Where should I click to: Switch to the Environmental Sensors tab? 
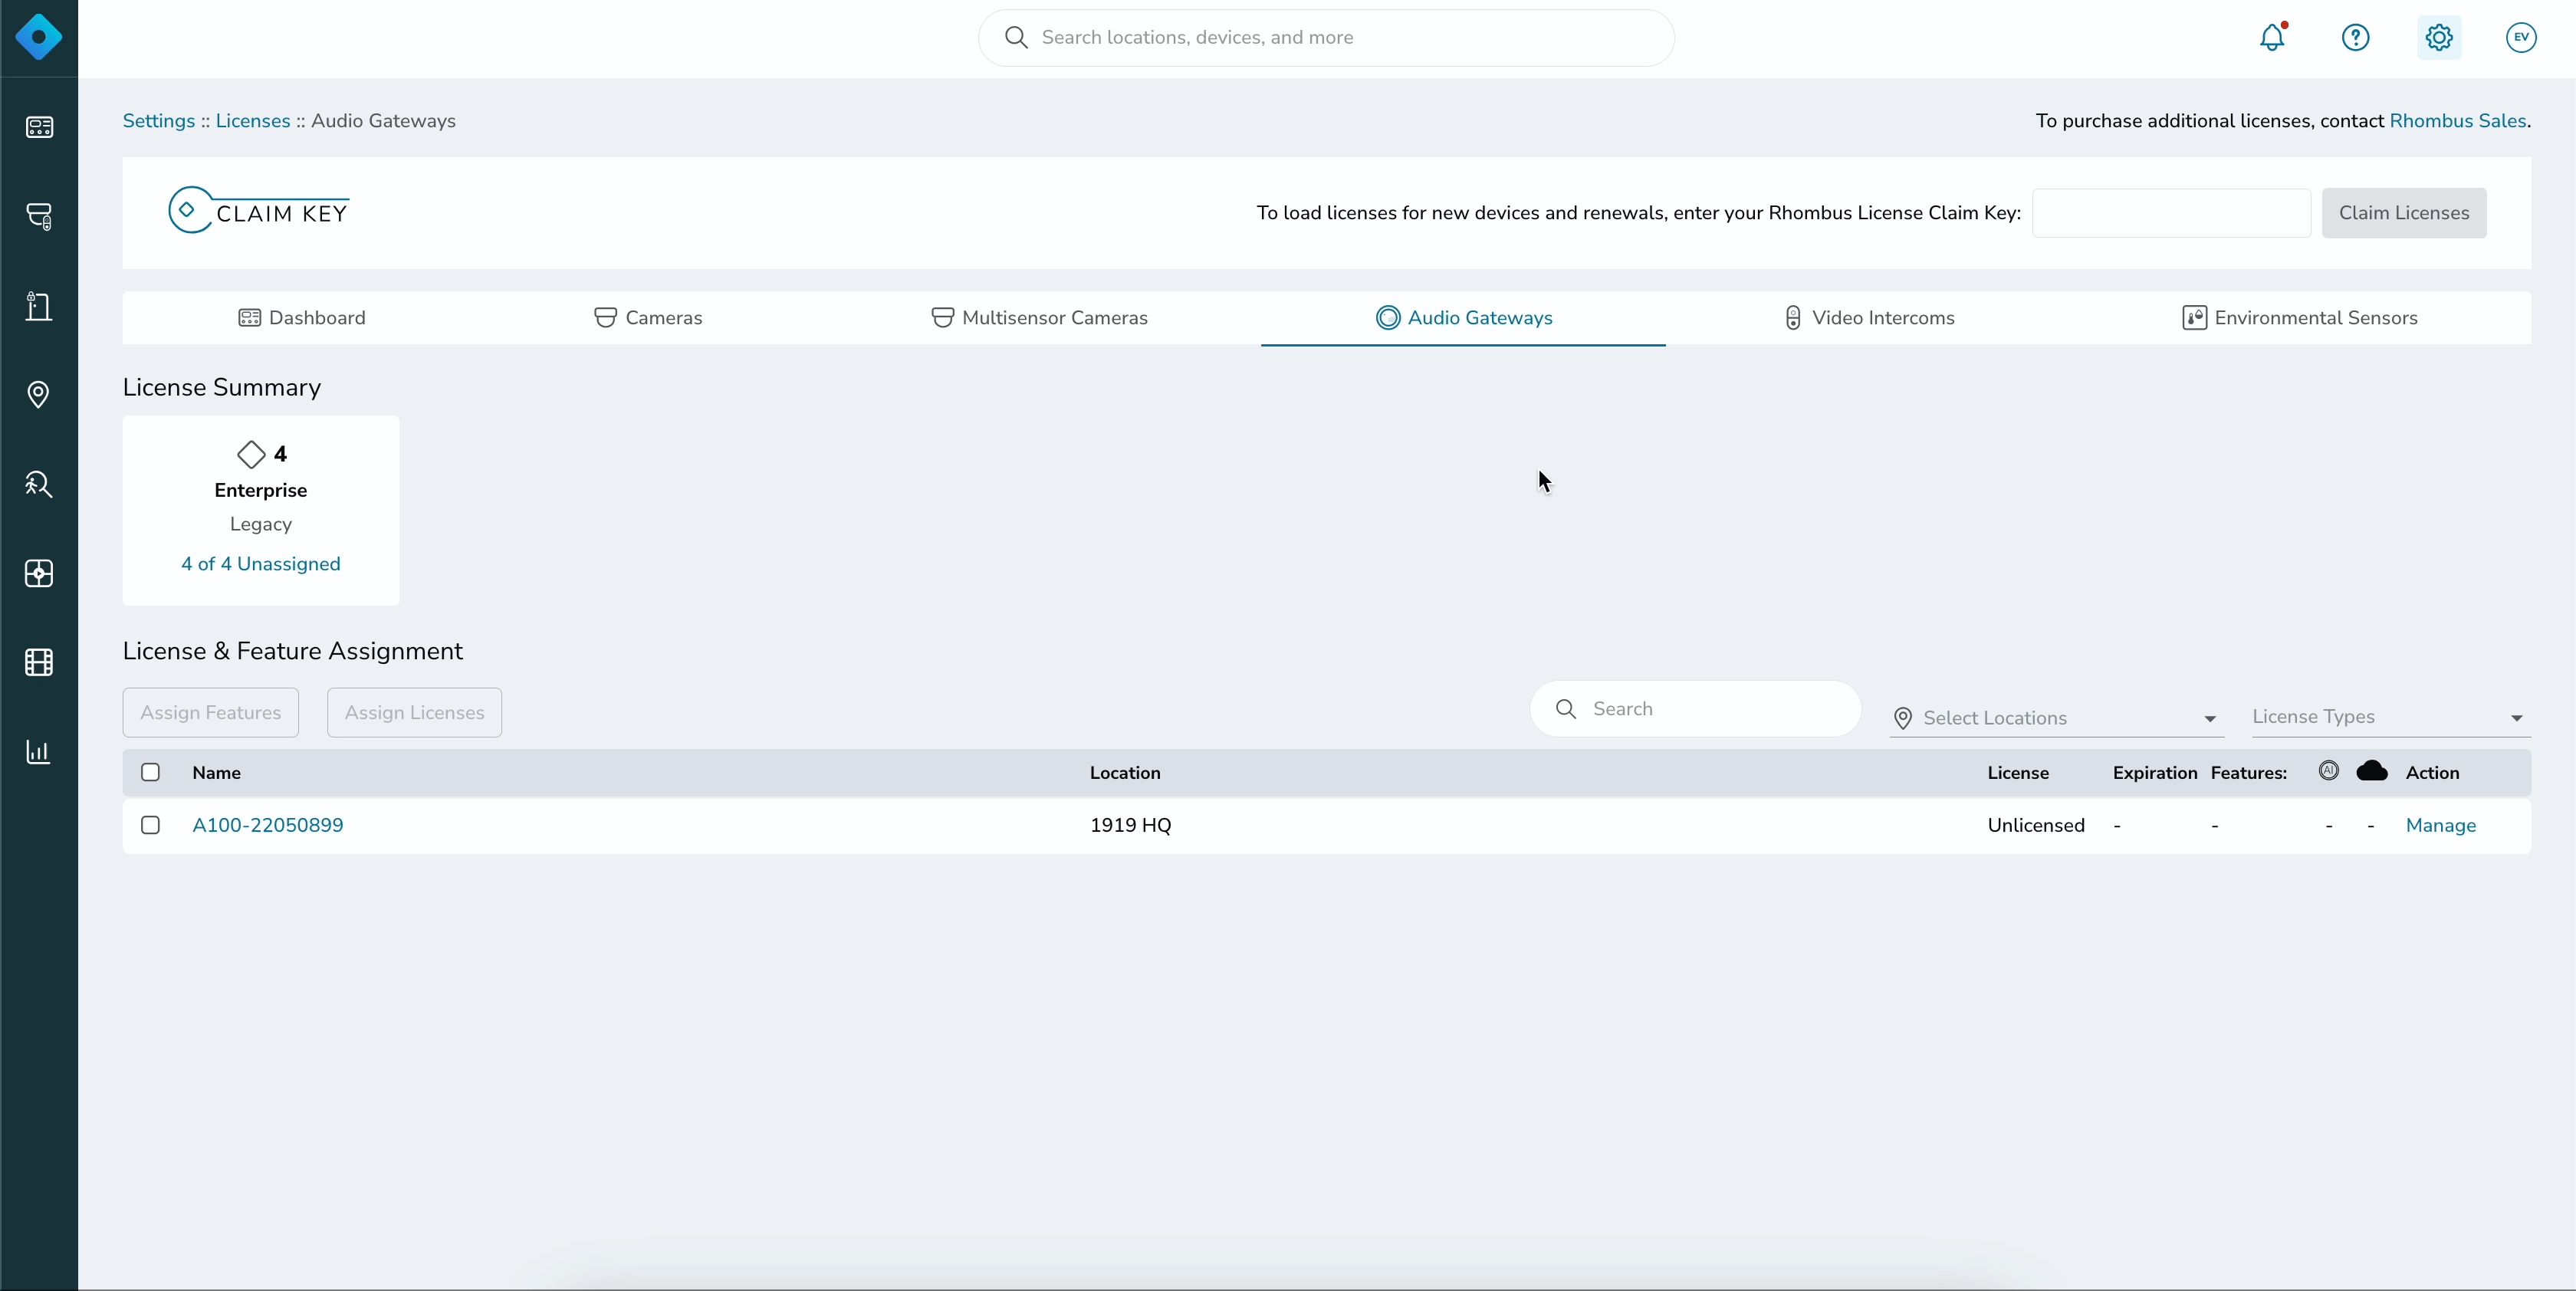2300,318
